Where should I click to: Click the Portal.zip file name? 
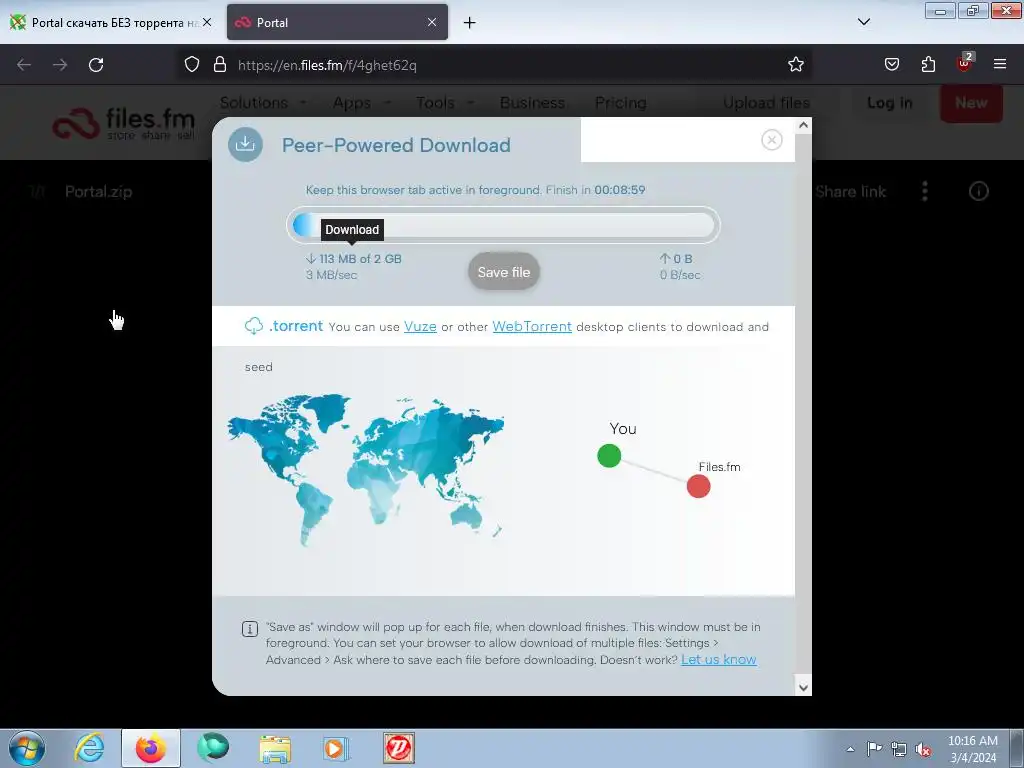pyautogui.click(x=99, y=191)
